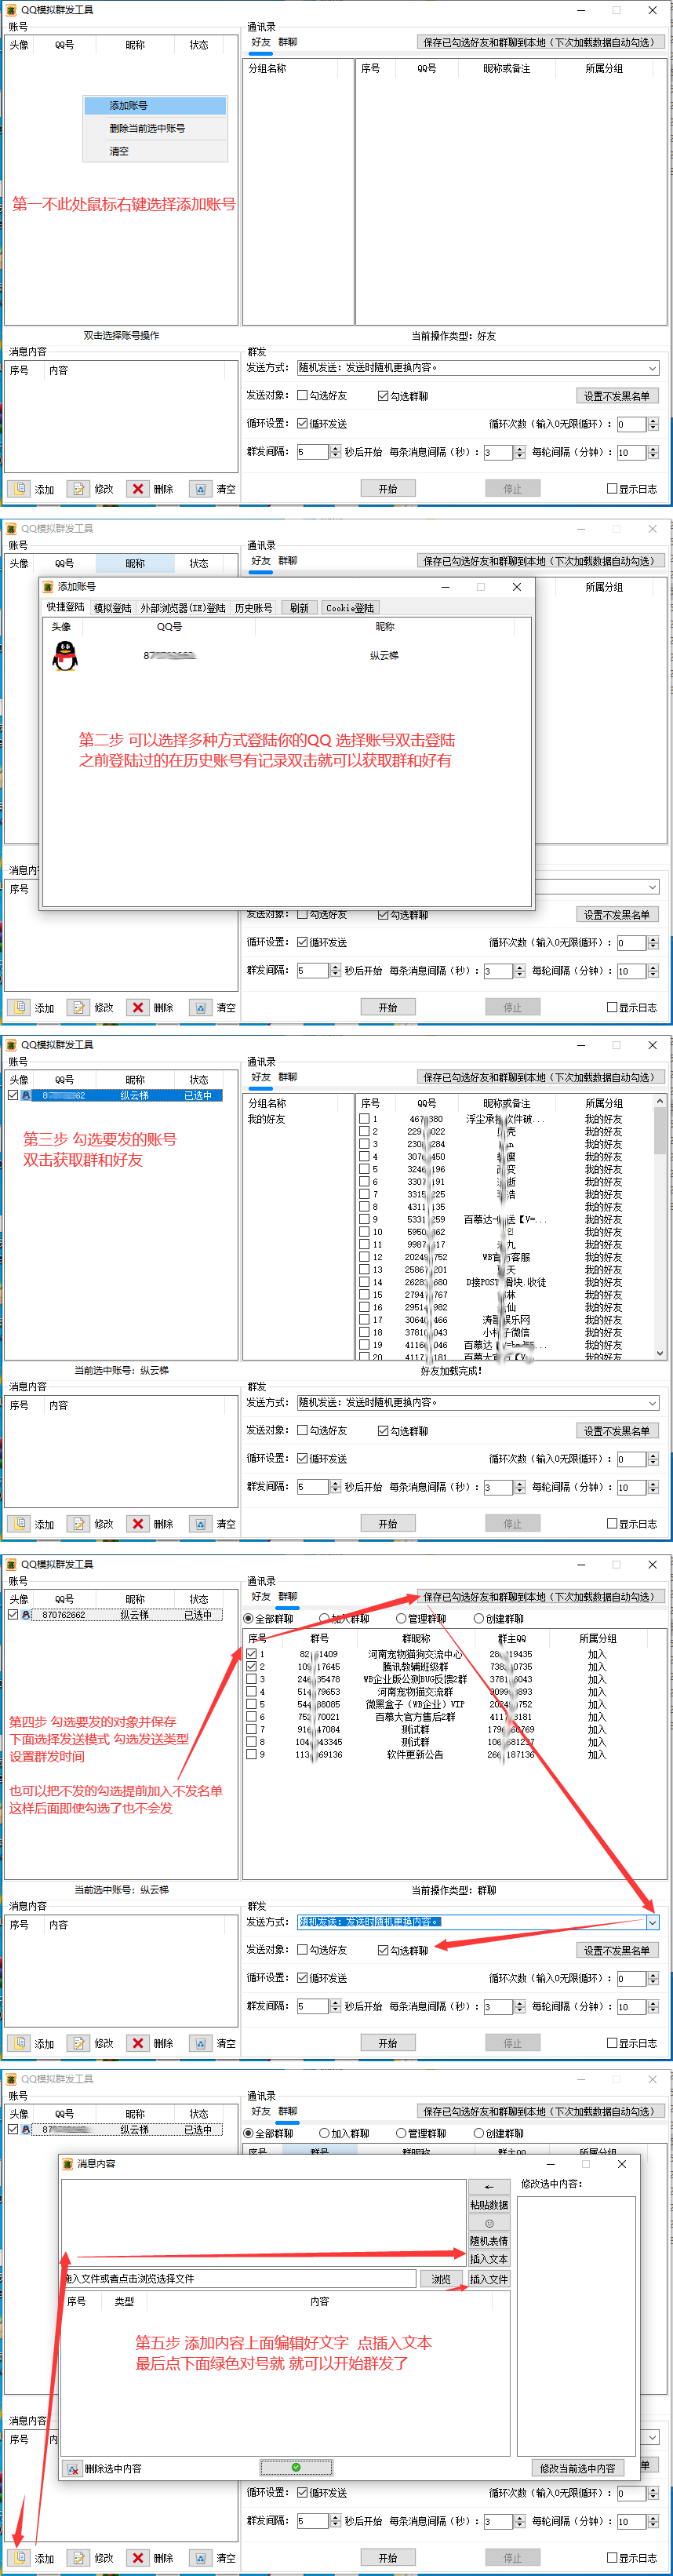
Task: Select 创建群聊 radio button in step 4 window
Action: click(x=479, y=1618)
